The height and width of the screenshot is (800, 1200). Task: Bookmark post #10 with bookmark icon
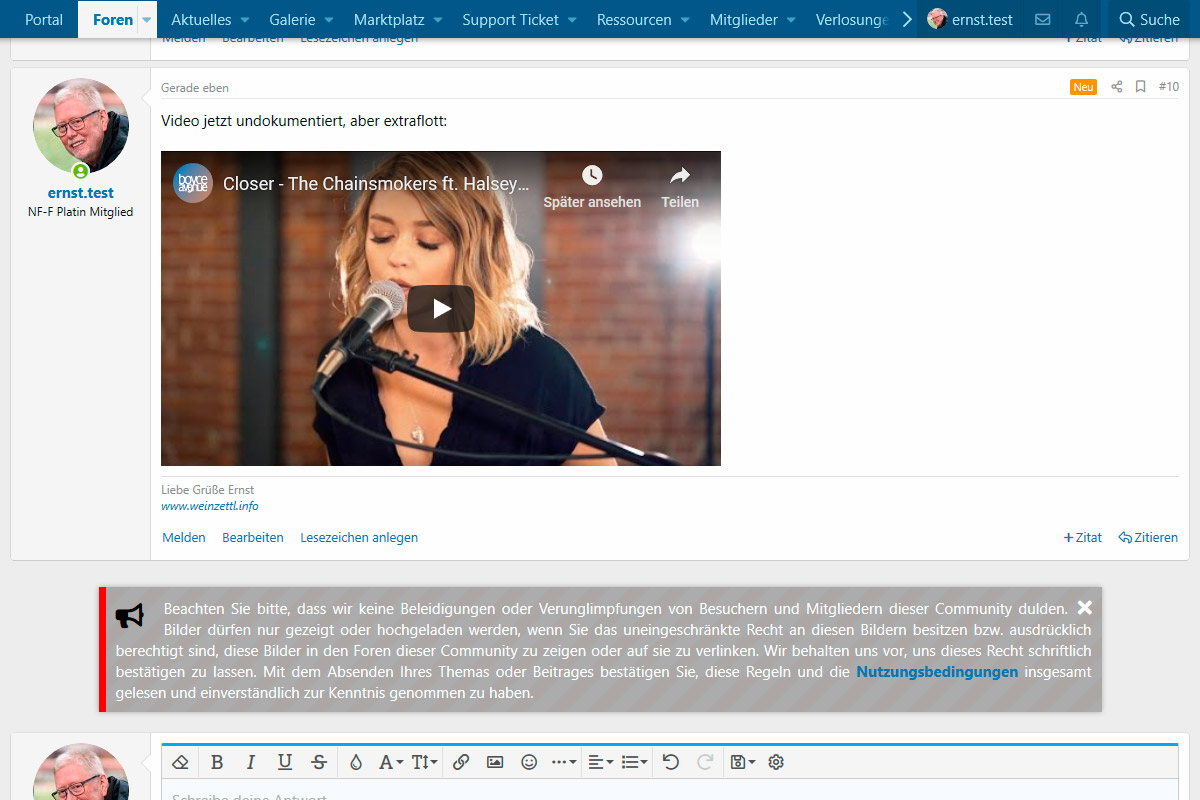1140,87
